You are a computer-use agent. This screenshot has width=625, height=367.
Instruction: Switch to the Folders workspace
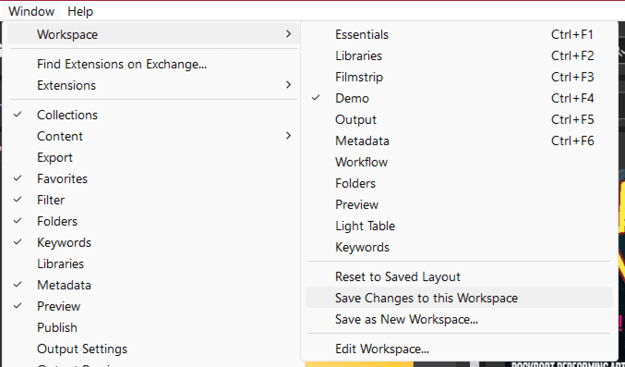459,183
